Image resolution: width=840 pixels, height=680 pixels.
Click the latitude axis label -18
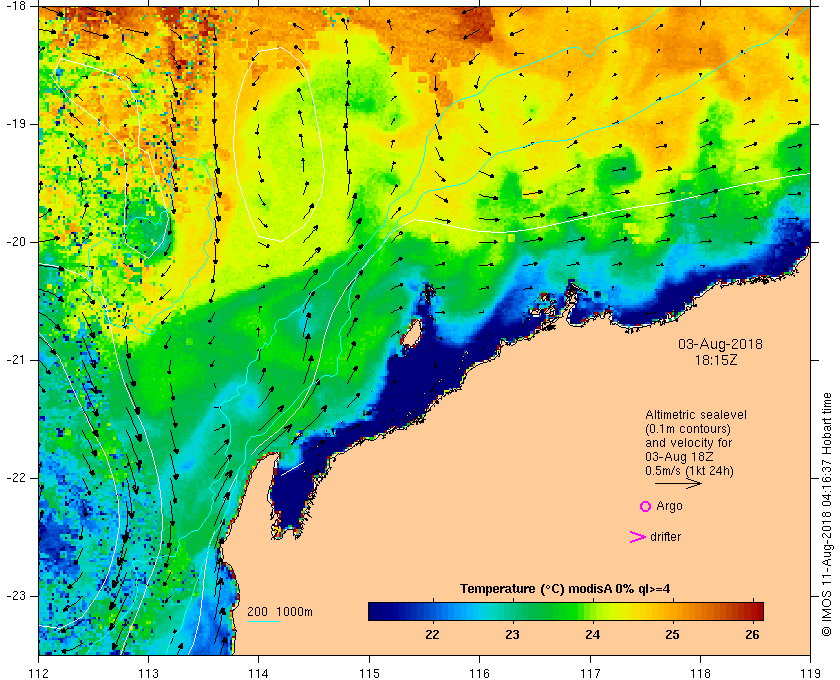tap(16, 6)
